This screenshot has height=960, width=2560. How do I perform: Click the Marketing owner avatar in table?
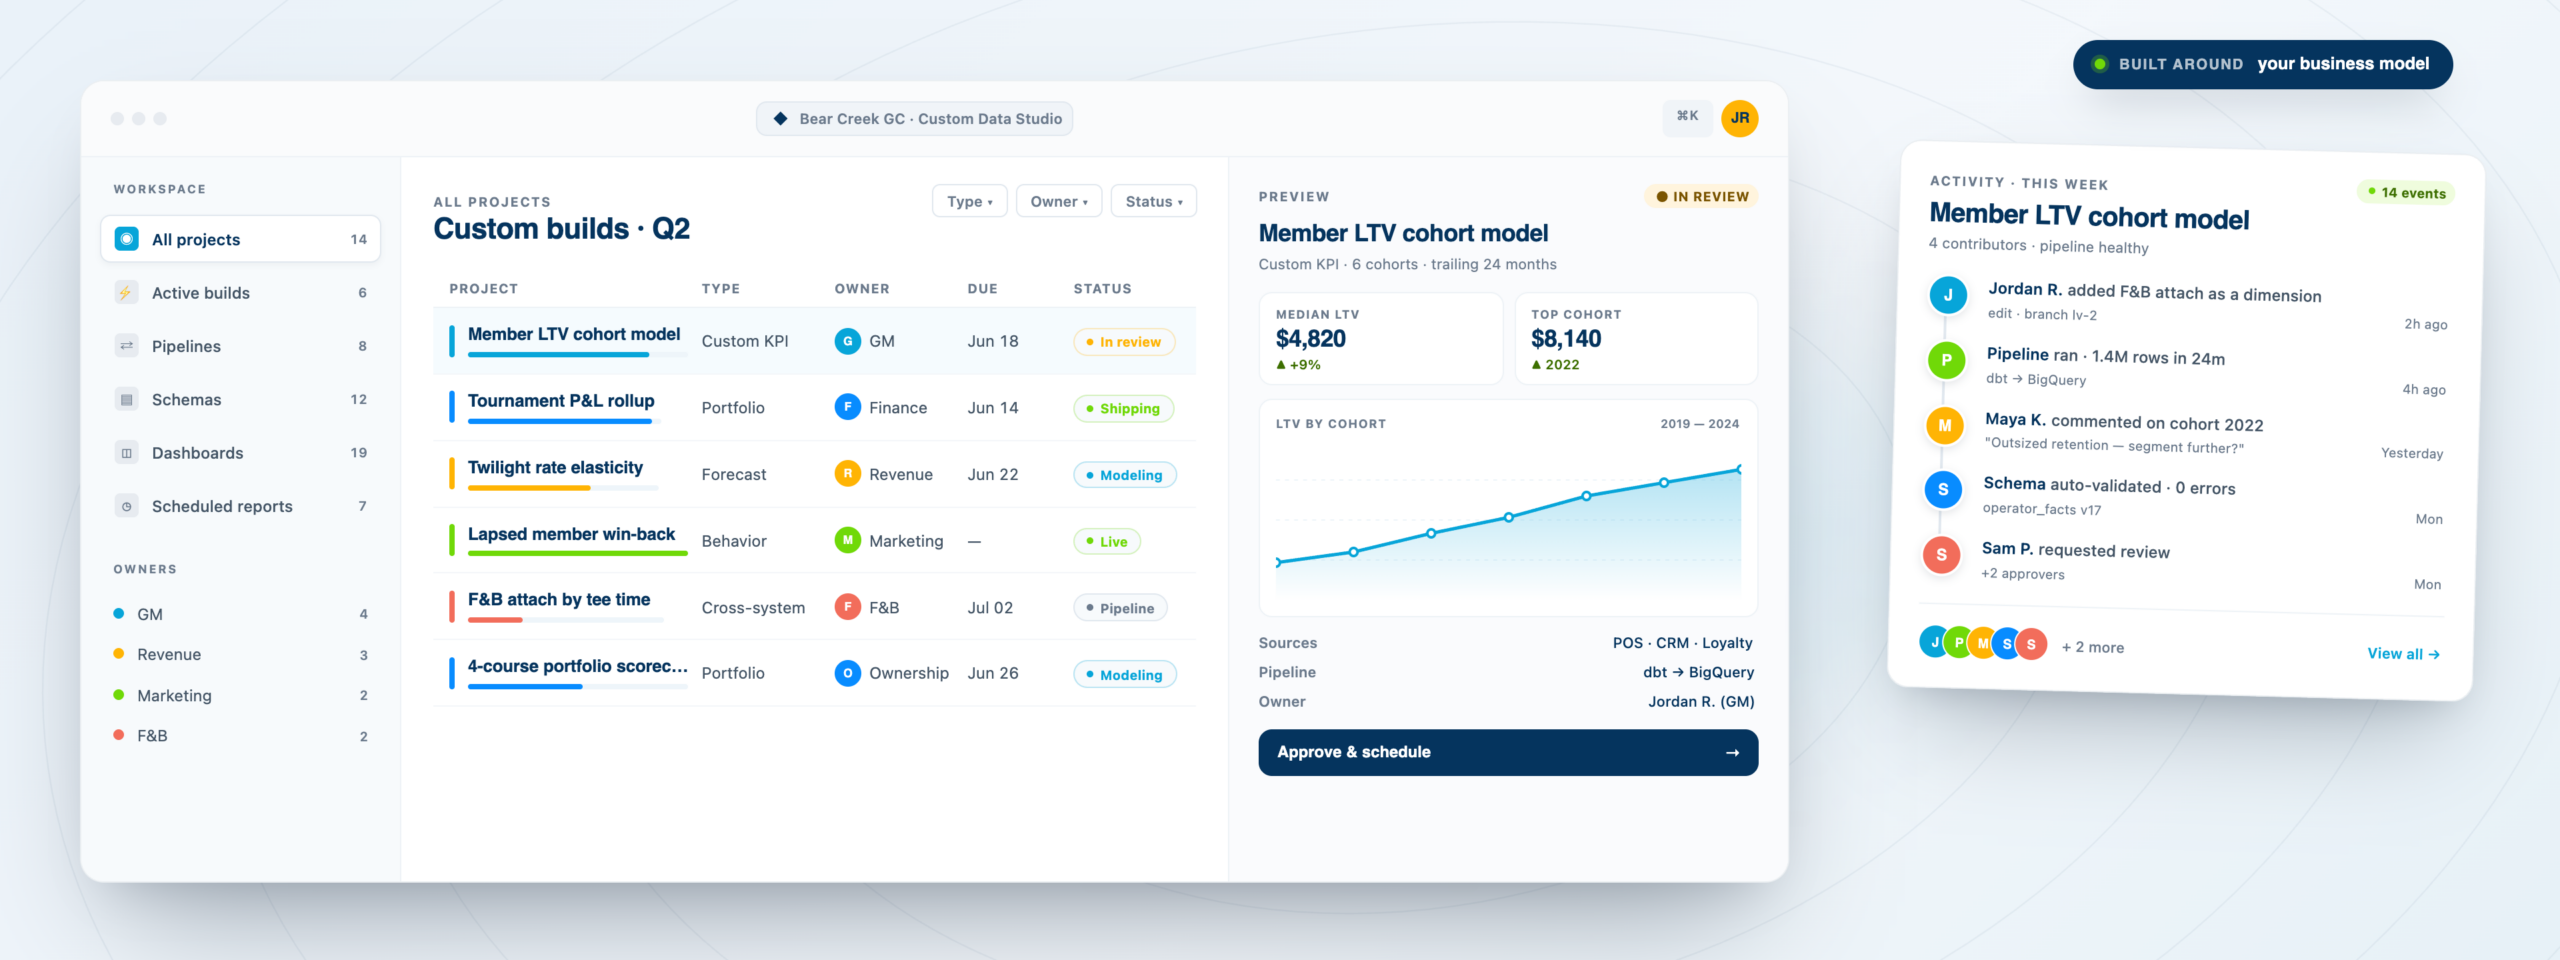[x=848, y=540]
